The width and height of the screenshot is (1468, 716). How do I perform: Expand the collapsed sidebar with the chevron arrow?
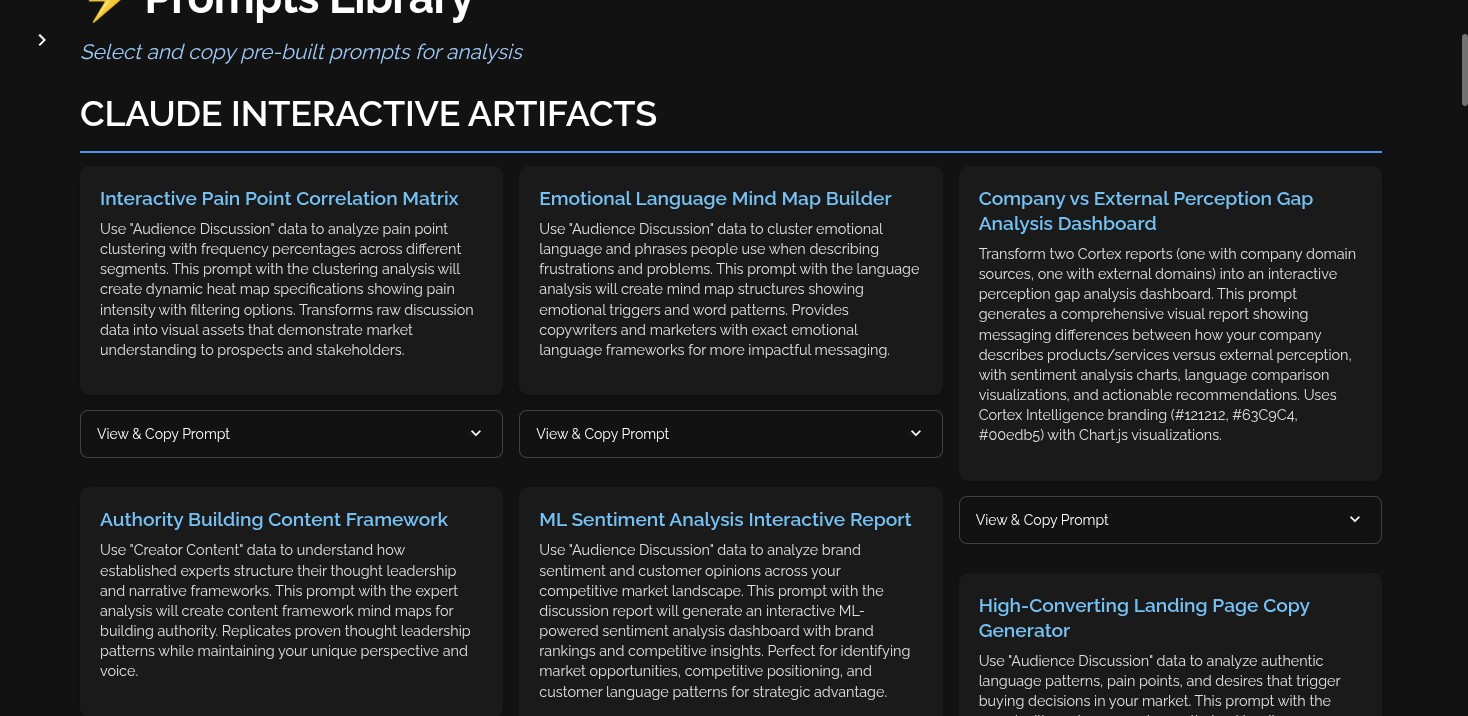click(x=42, y=40)
